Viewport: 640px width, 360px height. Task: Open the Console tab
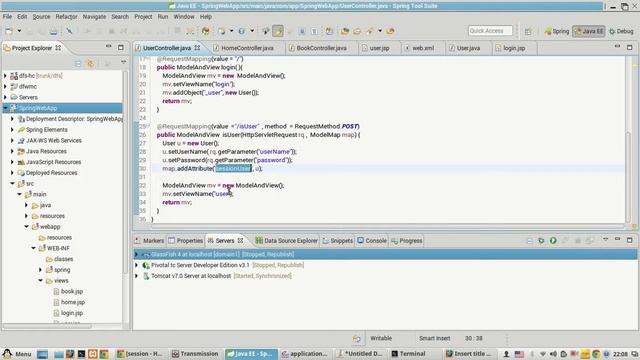[372, 241]
